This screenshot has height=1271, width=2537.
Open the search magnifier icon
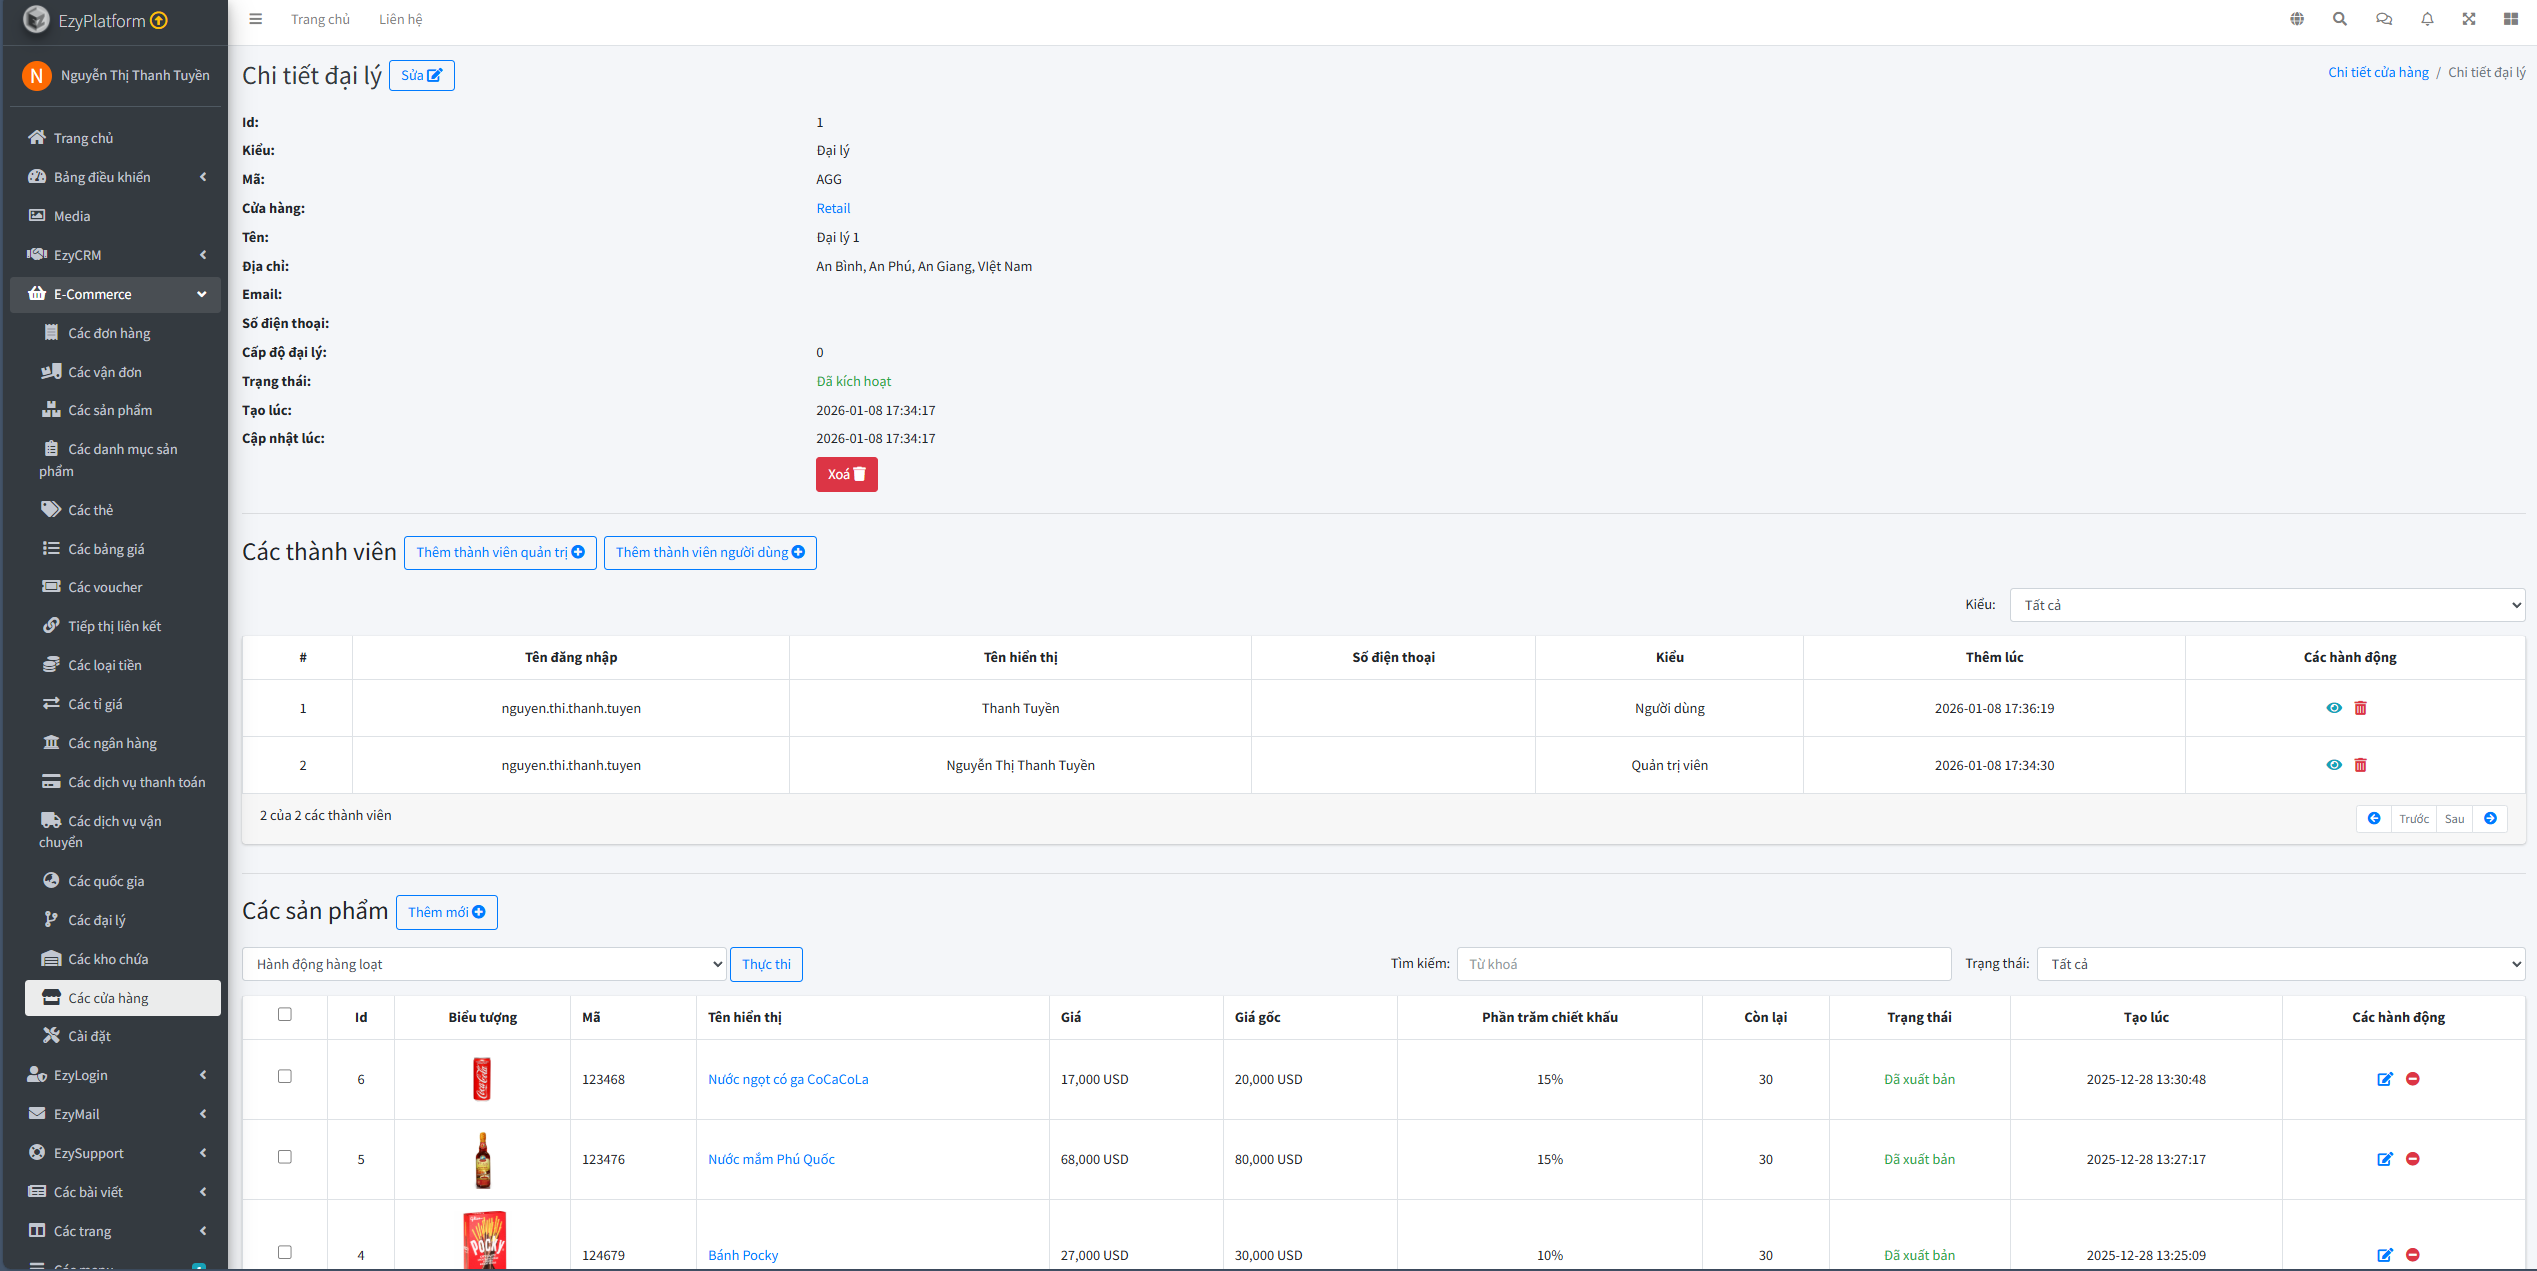2340,19
